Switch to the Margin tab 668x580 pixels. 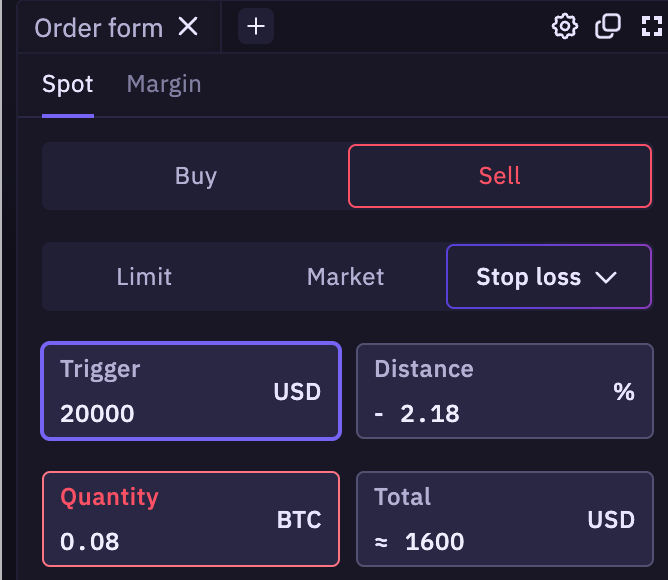tap(164, 85)
